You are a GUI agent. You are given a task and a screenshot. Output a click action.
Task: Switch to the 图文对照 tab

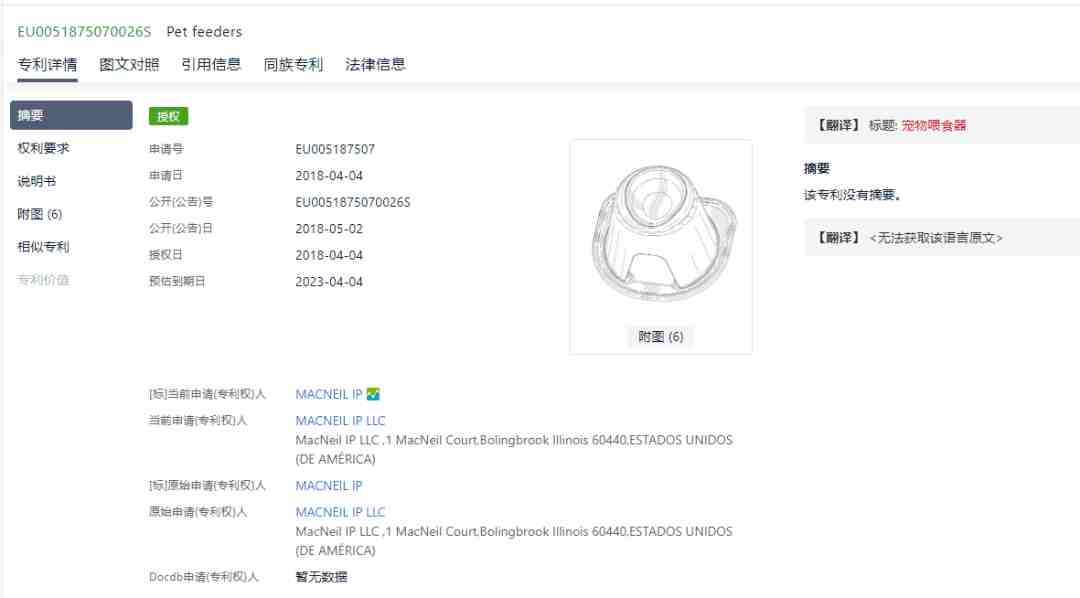129,65
